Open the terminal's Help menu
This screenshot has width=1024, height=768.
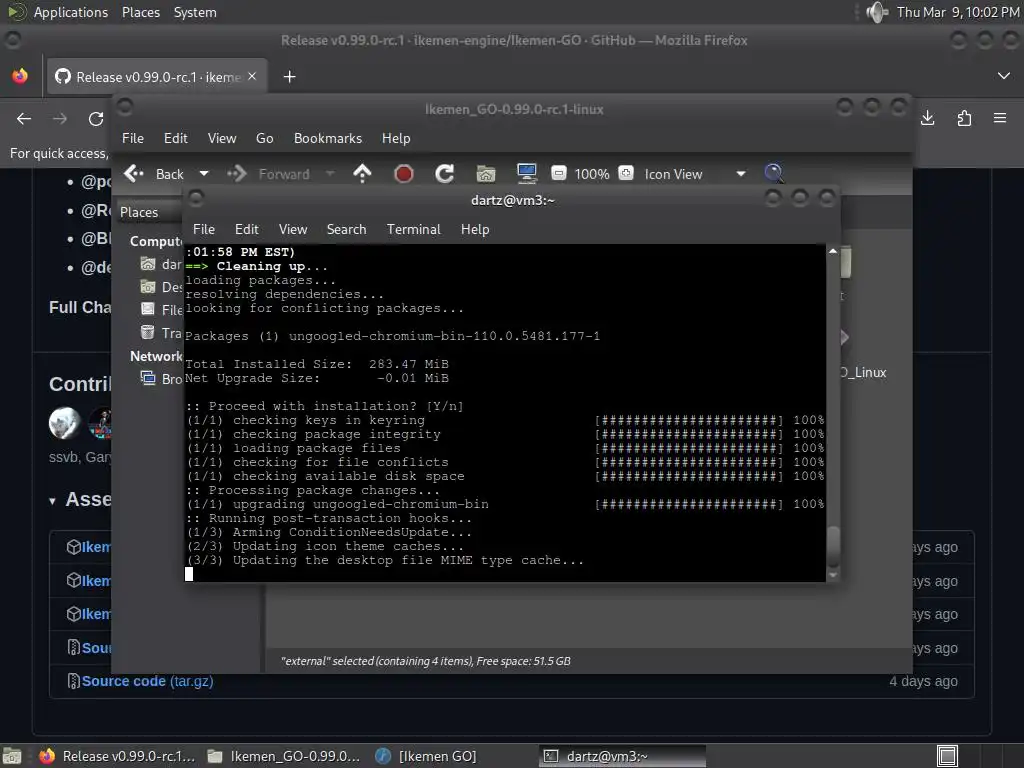coord(475,229)
